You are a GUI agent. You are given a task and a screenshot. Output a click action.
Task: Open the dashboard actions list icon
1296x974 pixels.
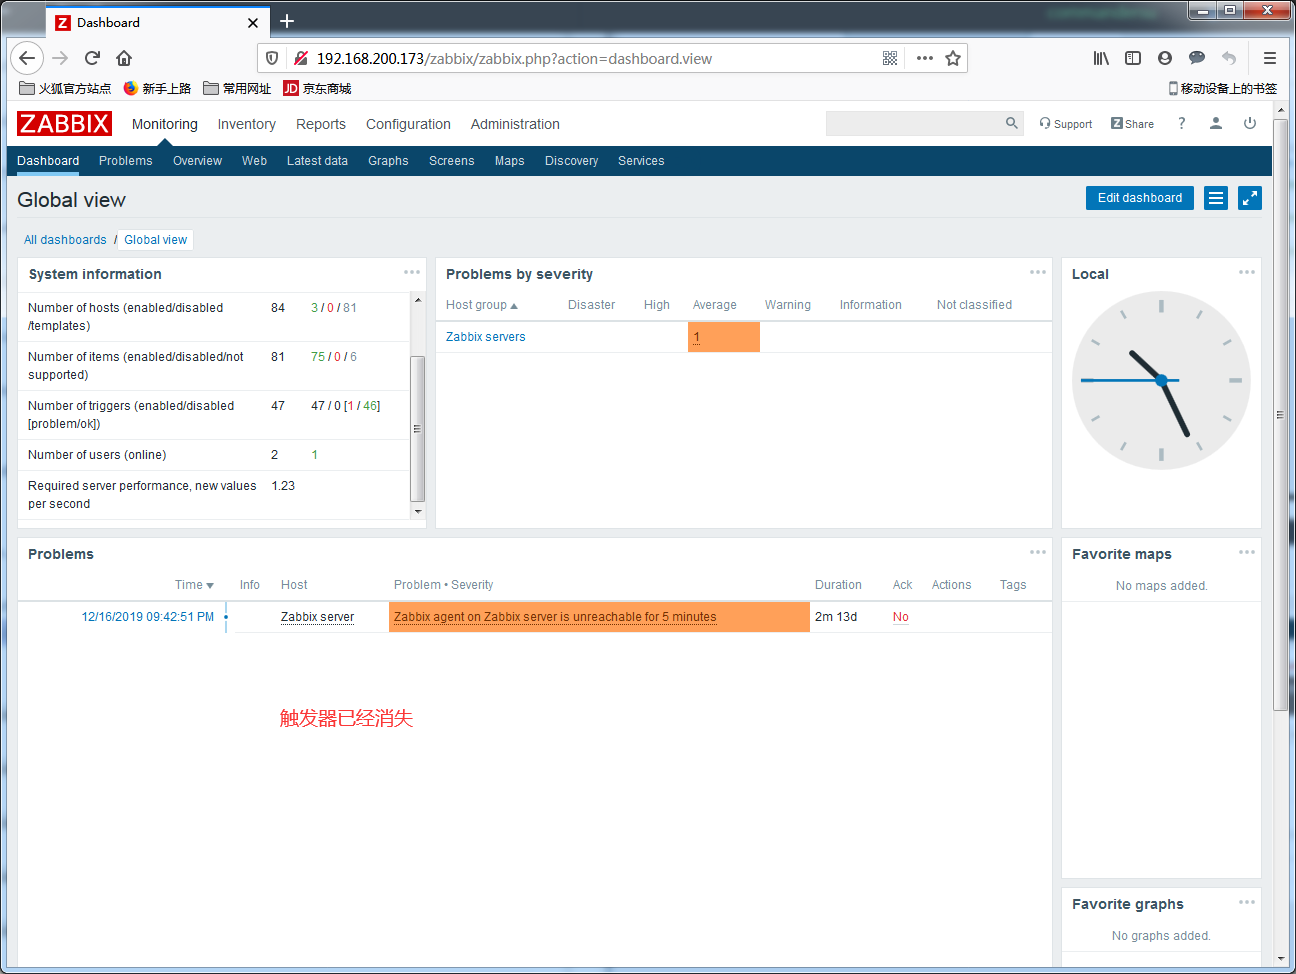pyautogui.click(x=1216, y=198)
